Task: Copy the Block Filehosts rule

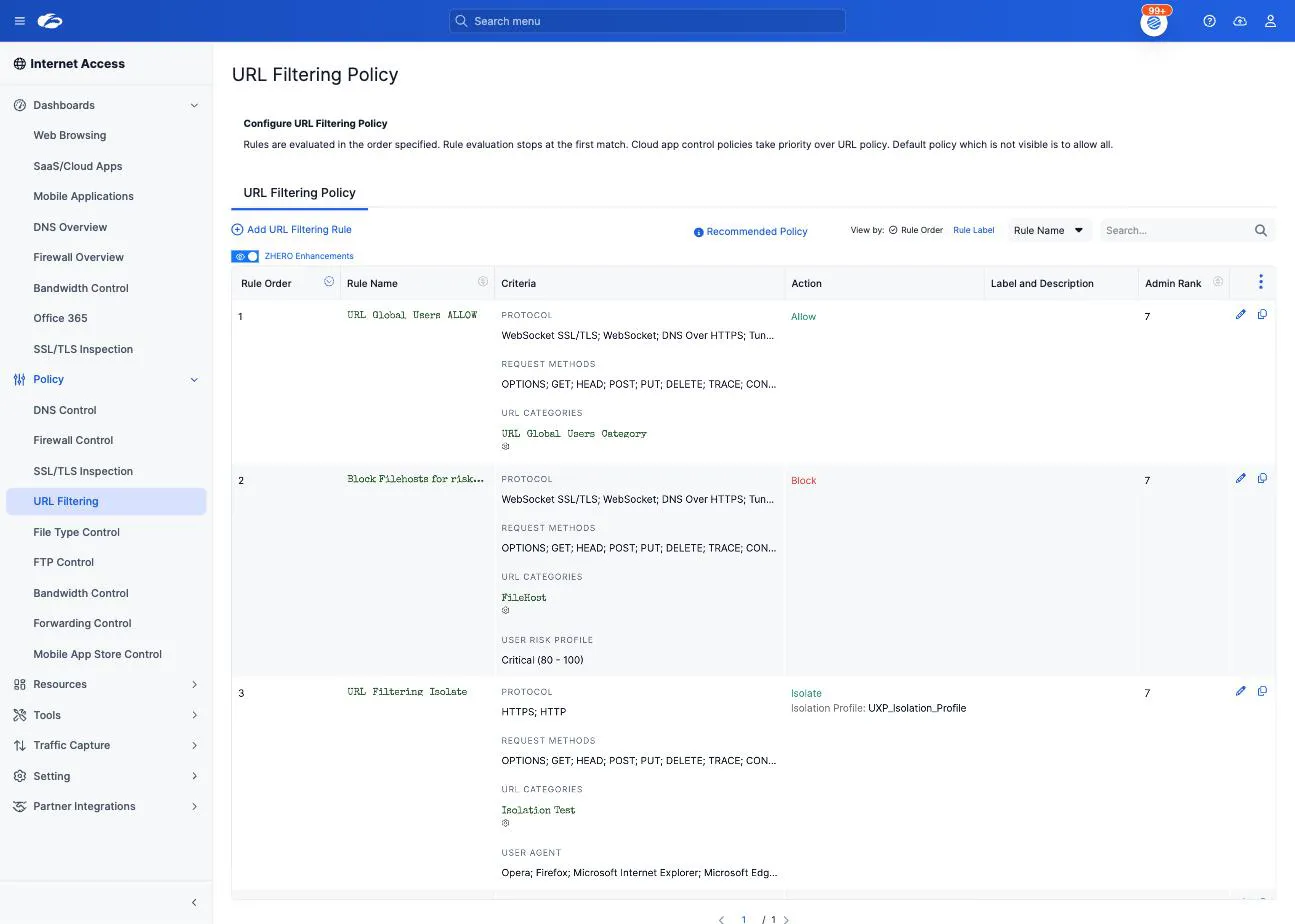Action: (x=1262, y=478)
